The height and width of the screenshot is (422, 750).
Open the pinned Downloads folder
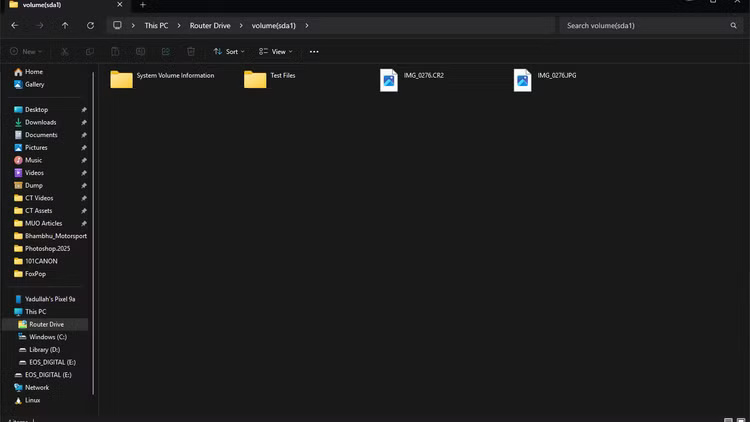click(40, 122)
